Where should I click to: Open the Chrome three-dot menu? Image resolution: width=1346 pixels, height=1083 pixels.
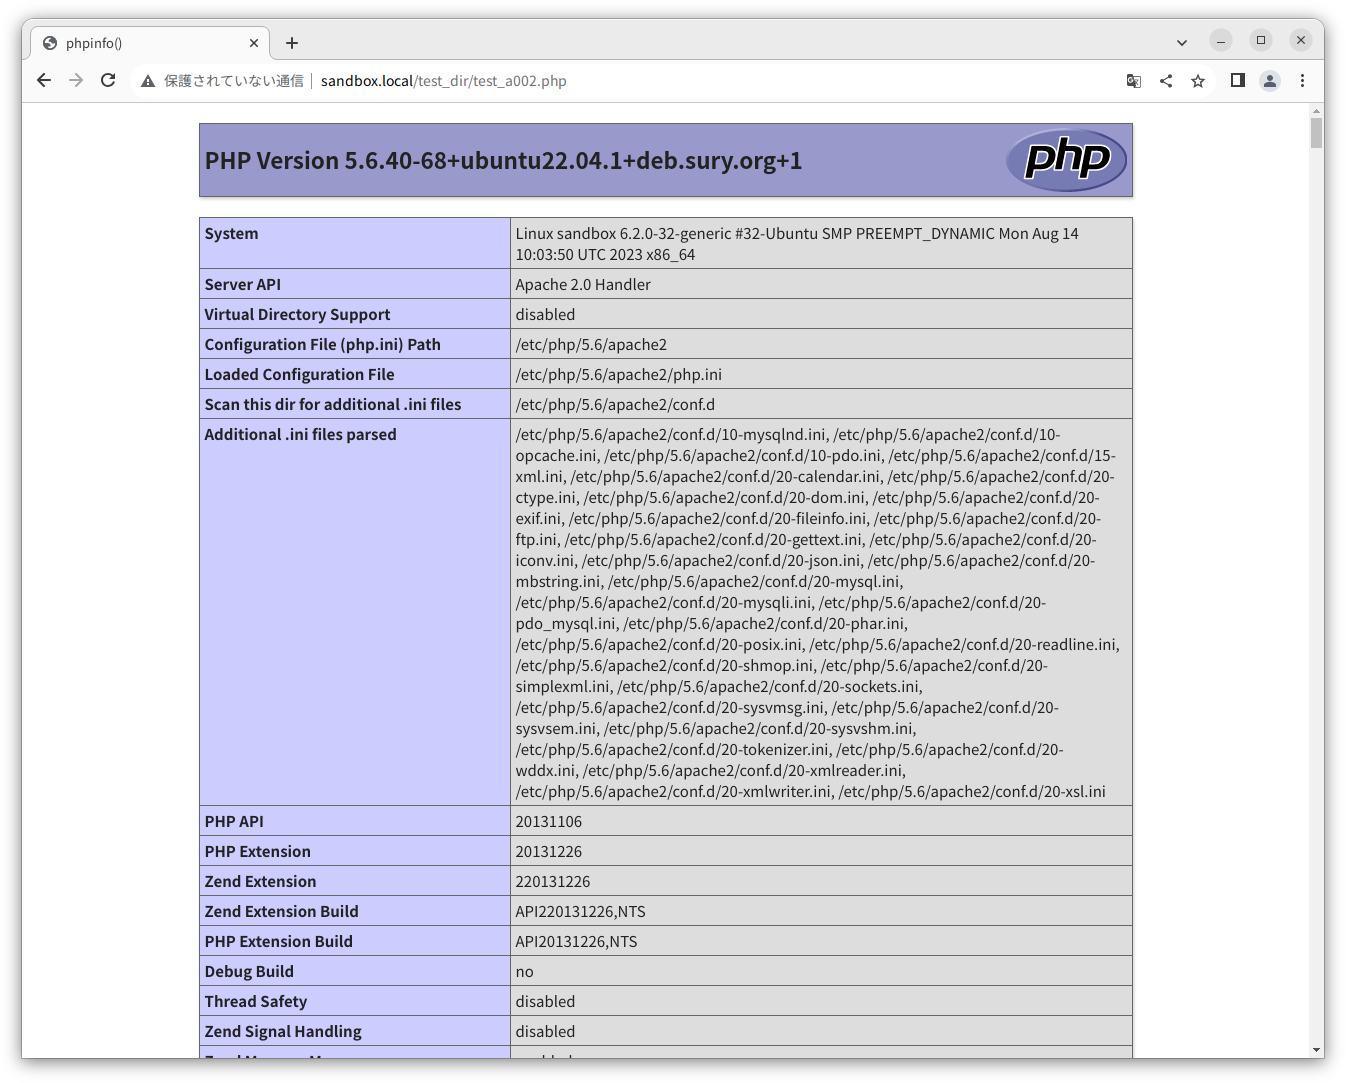point(1303,81)
